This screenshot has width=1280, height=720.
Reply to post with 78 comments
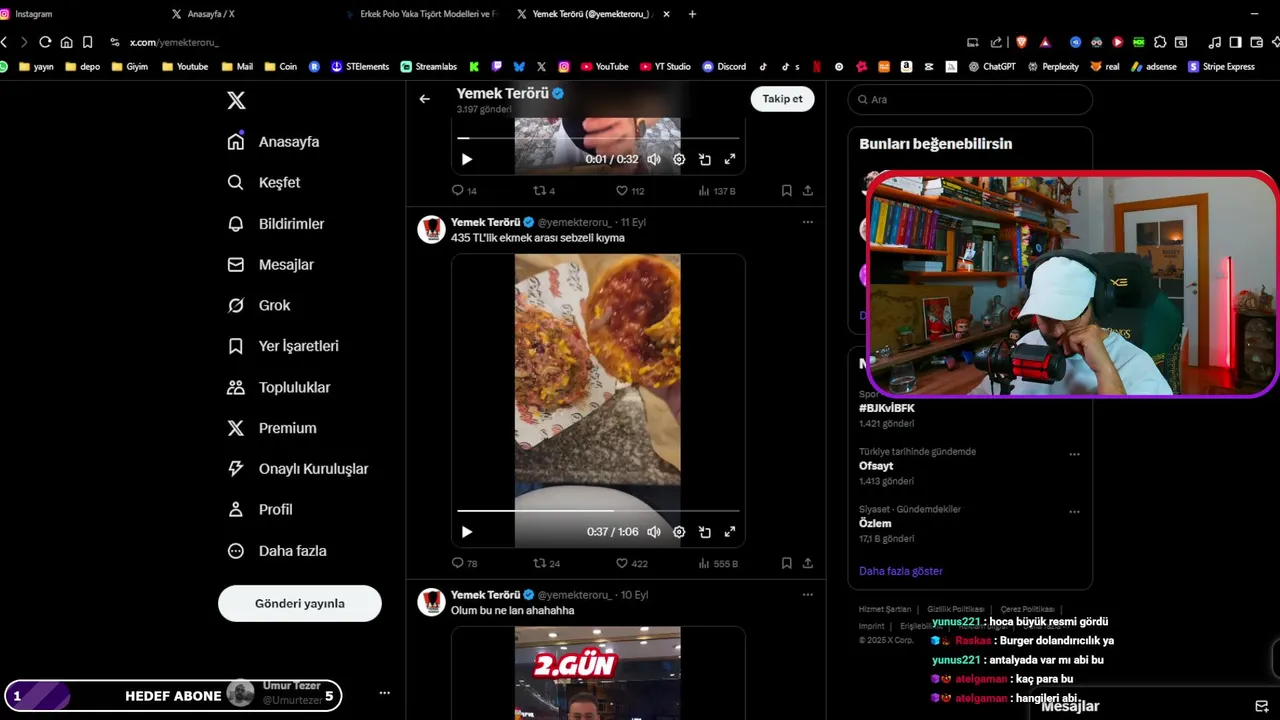point(464,563)
